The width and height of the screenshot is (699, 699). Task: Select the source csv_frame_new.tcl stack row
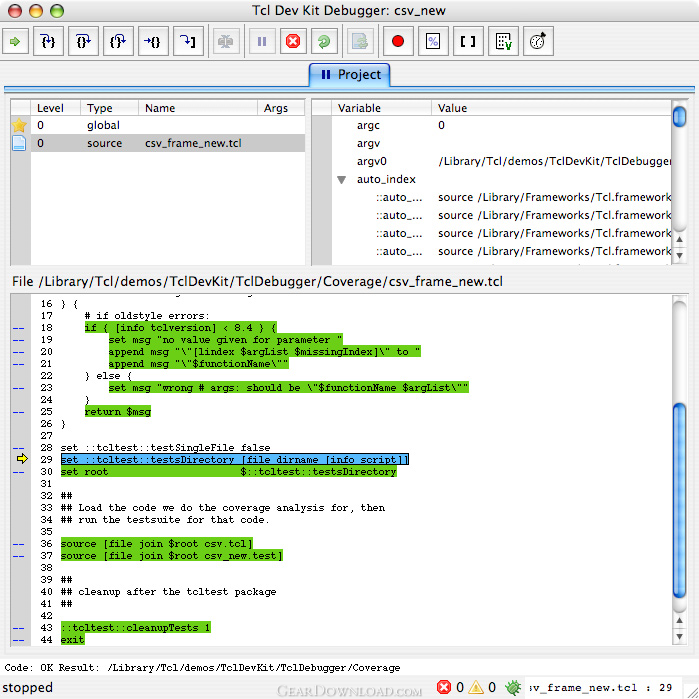[x=168, y=143]
